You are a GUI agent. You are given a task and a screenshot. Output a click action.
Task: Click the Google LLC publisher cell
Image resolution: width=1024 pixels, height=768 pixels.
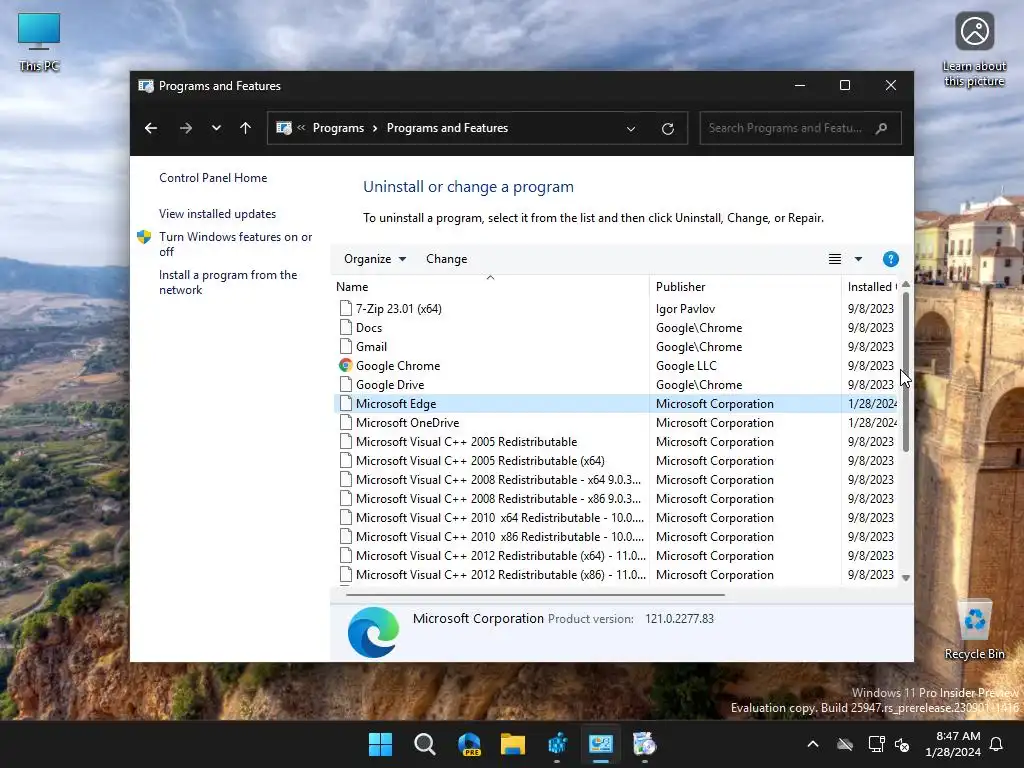coord(686,366)
